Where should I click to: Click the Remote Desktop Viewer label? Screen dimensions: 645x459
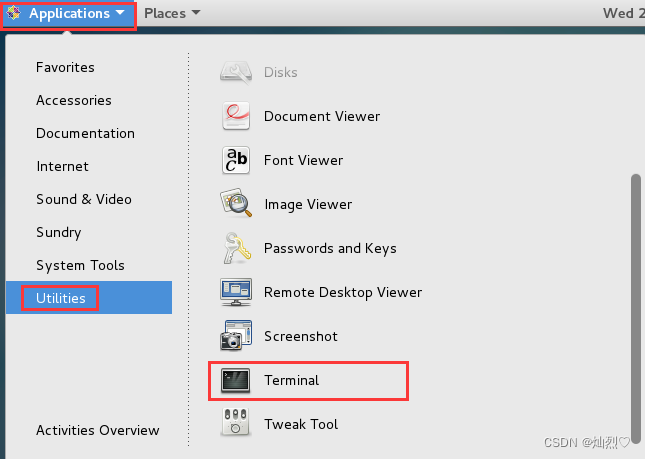click(343, 292)
